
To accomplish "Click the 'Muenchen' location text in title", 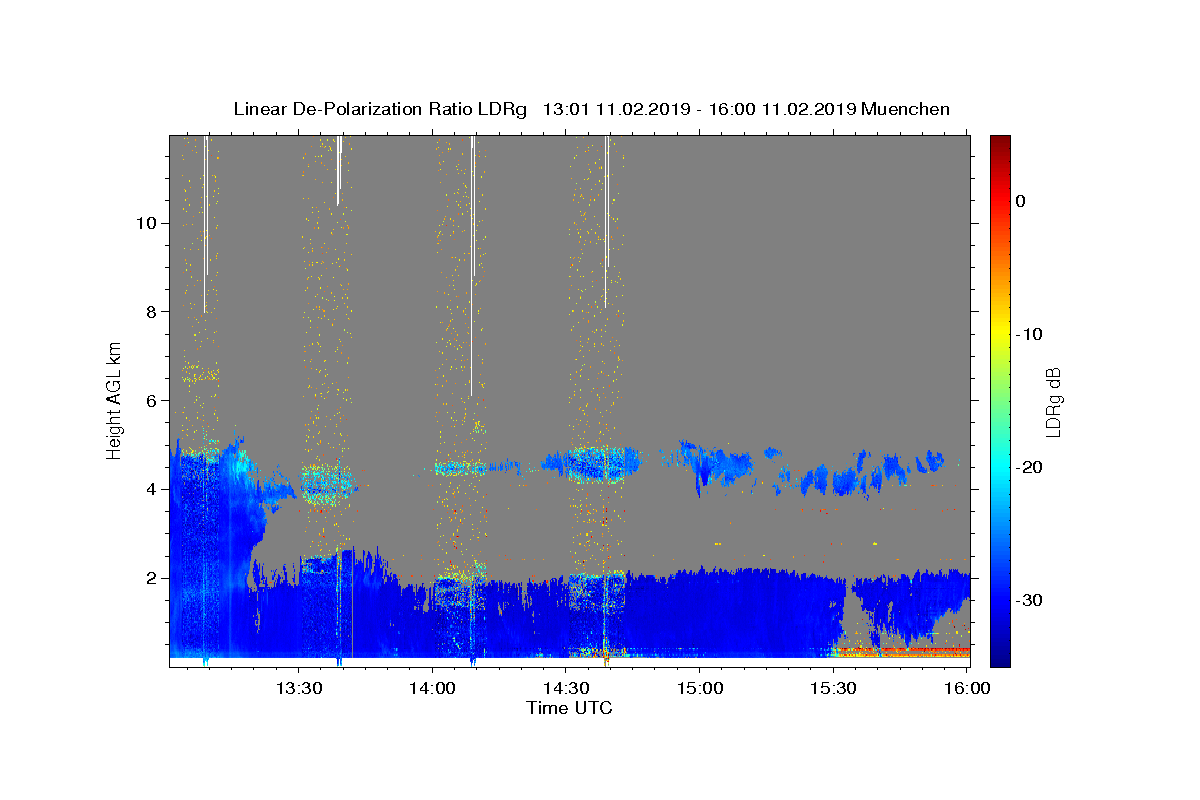I will (x=905, y=109).
